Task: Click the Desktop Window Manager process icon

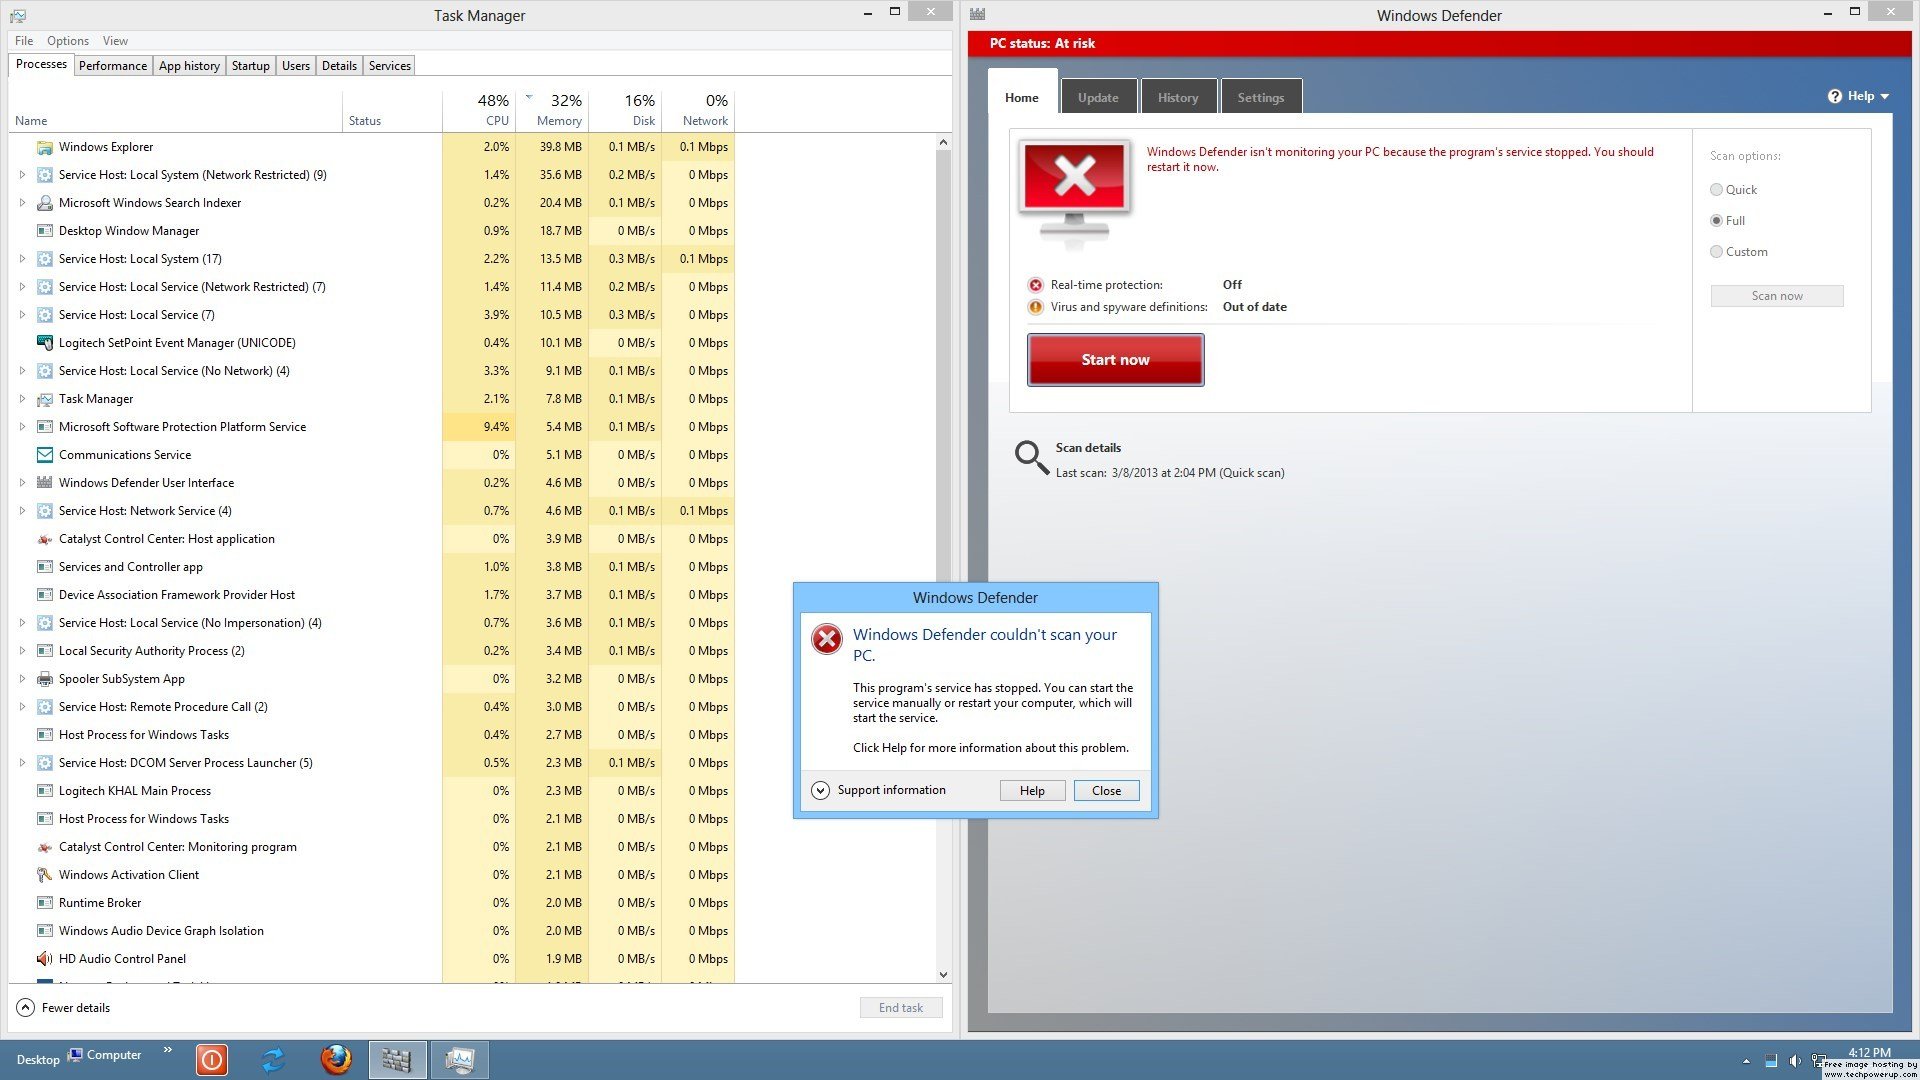Action: point(44,231)
